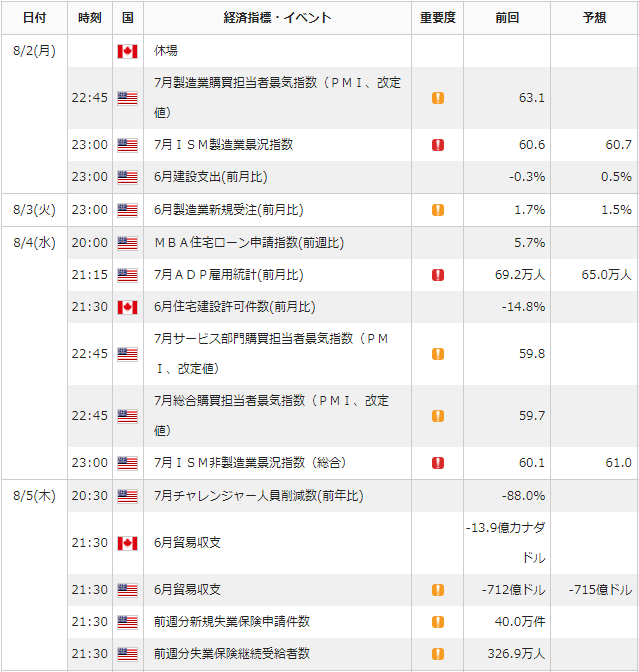639x672 pixels.
Task: Click the US flag beside 7月ISM非製造業景況指数
Action: 127,463
